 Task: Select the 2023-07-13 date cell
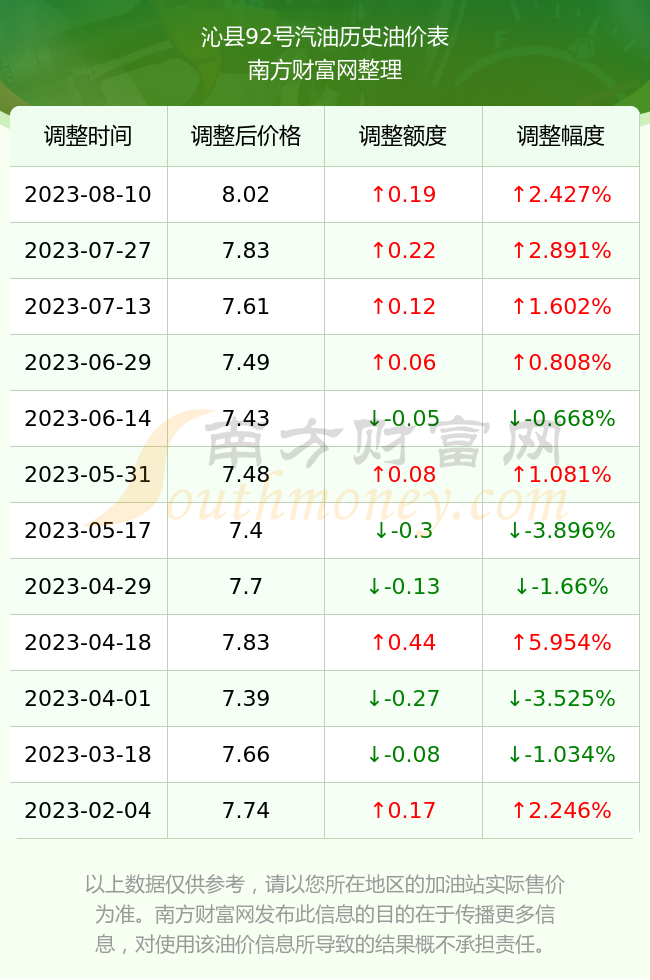tap(88, 306)
